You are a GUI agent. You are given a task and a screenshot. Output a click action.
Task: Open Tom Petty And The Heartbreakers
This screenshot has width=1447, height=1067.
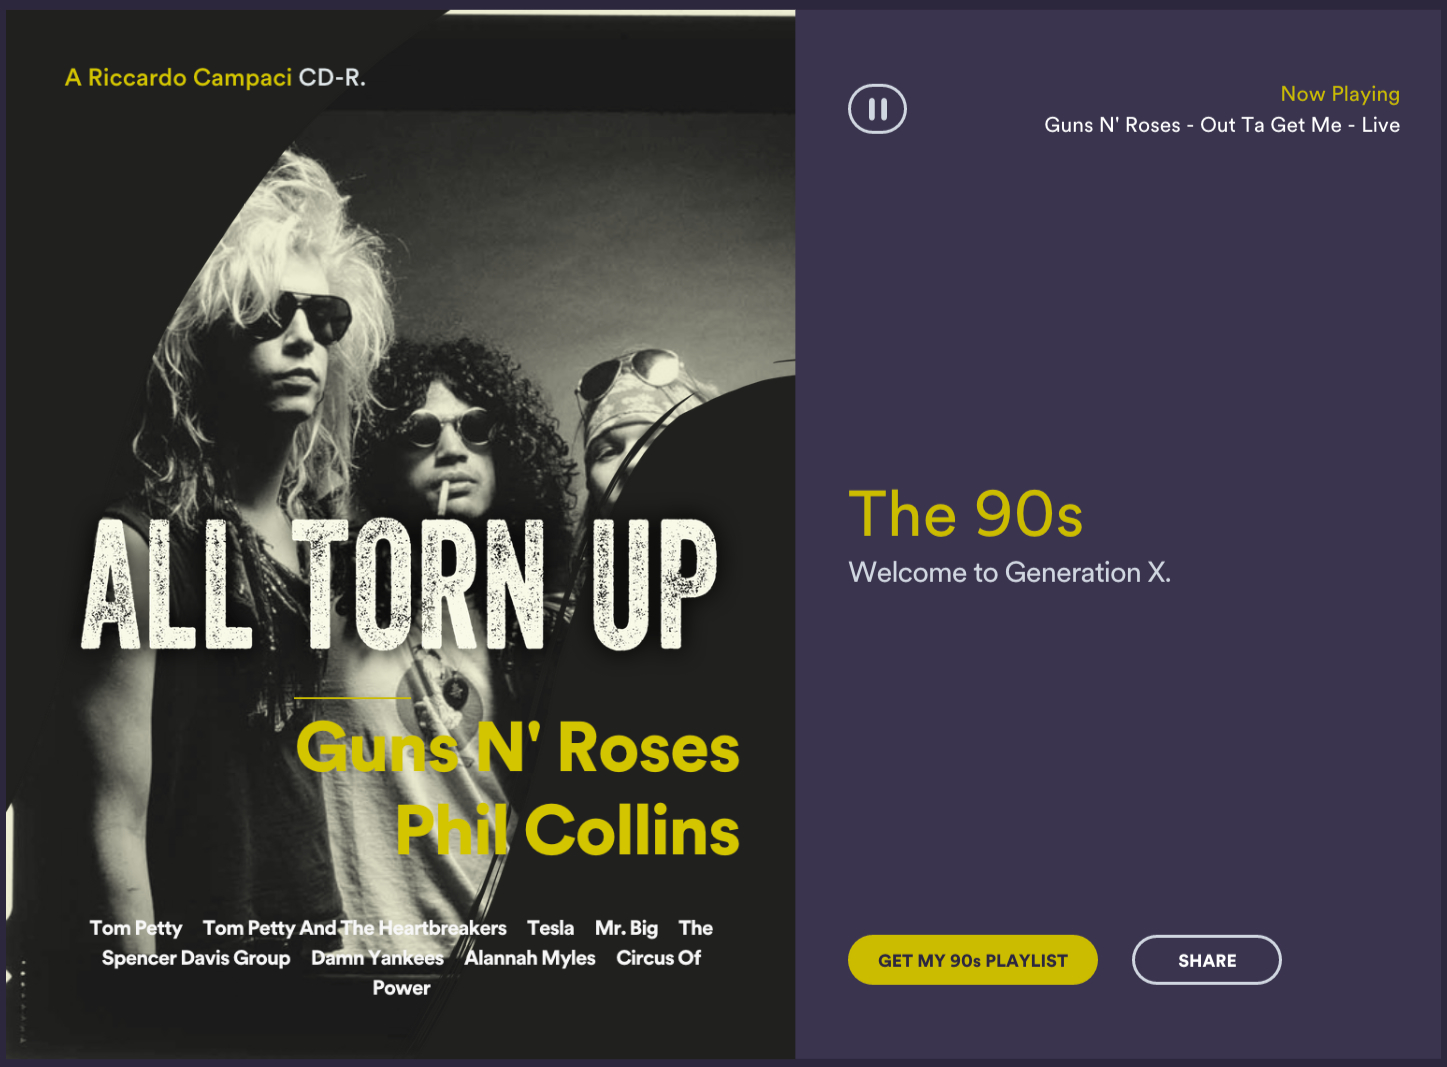tap(354, 928)
